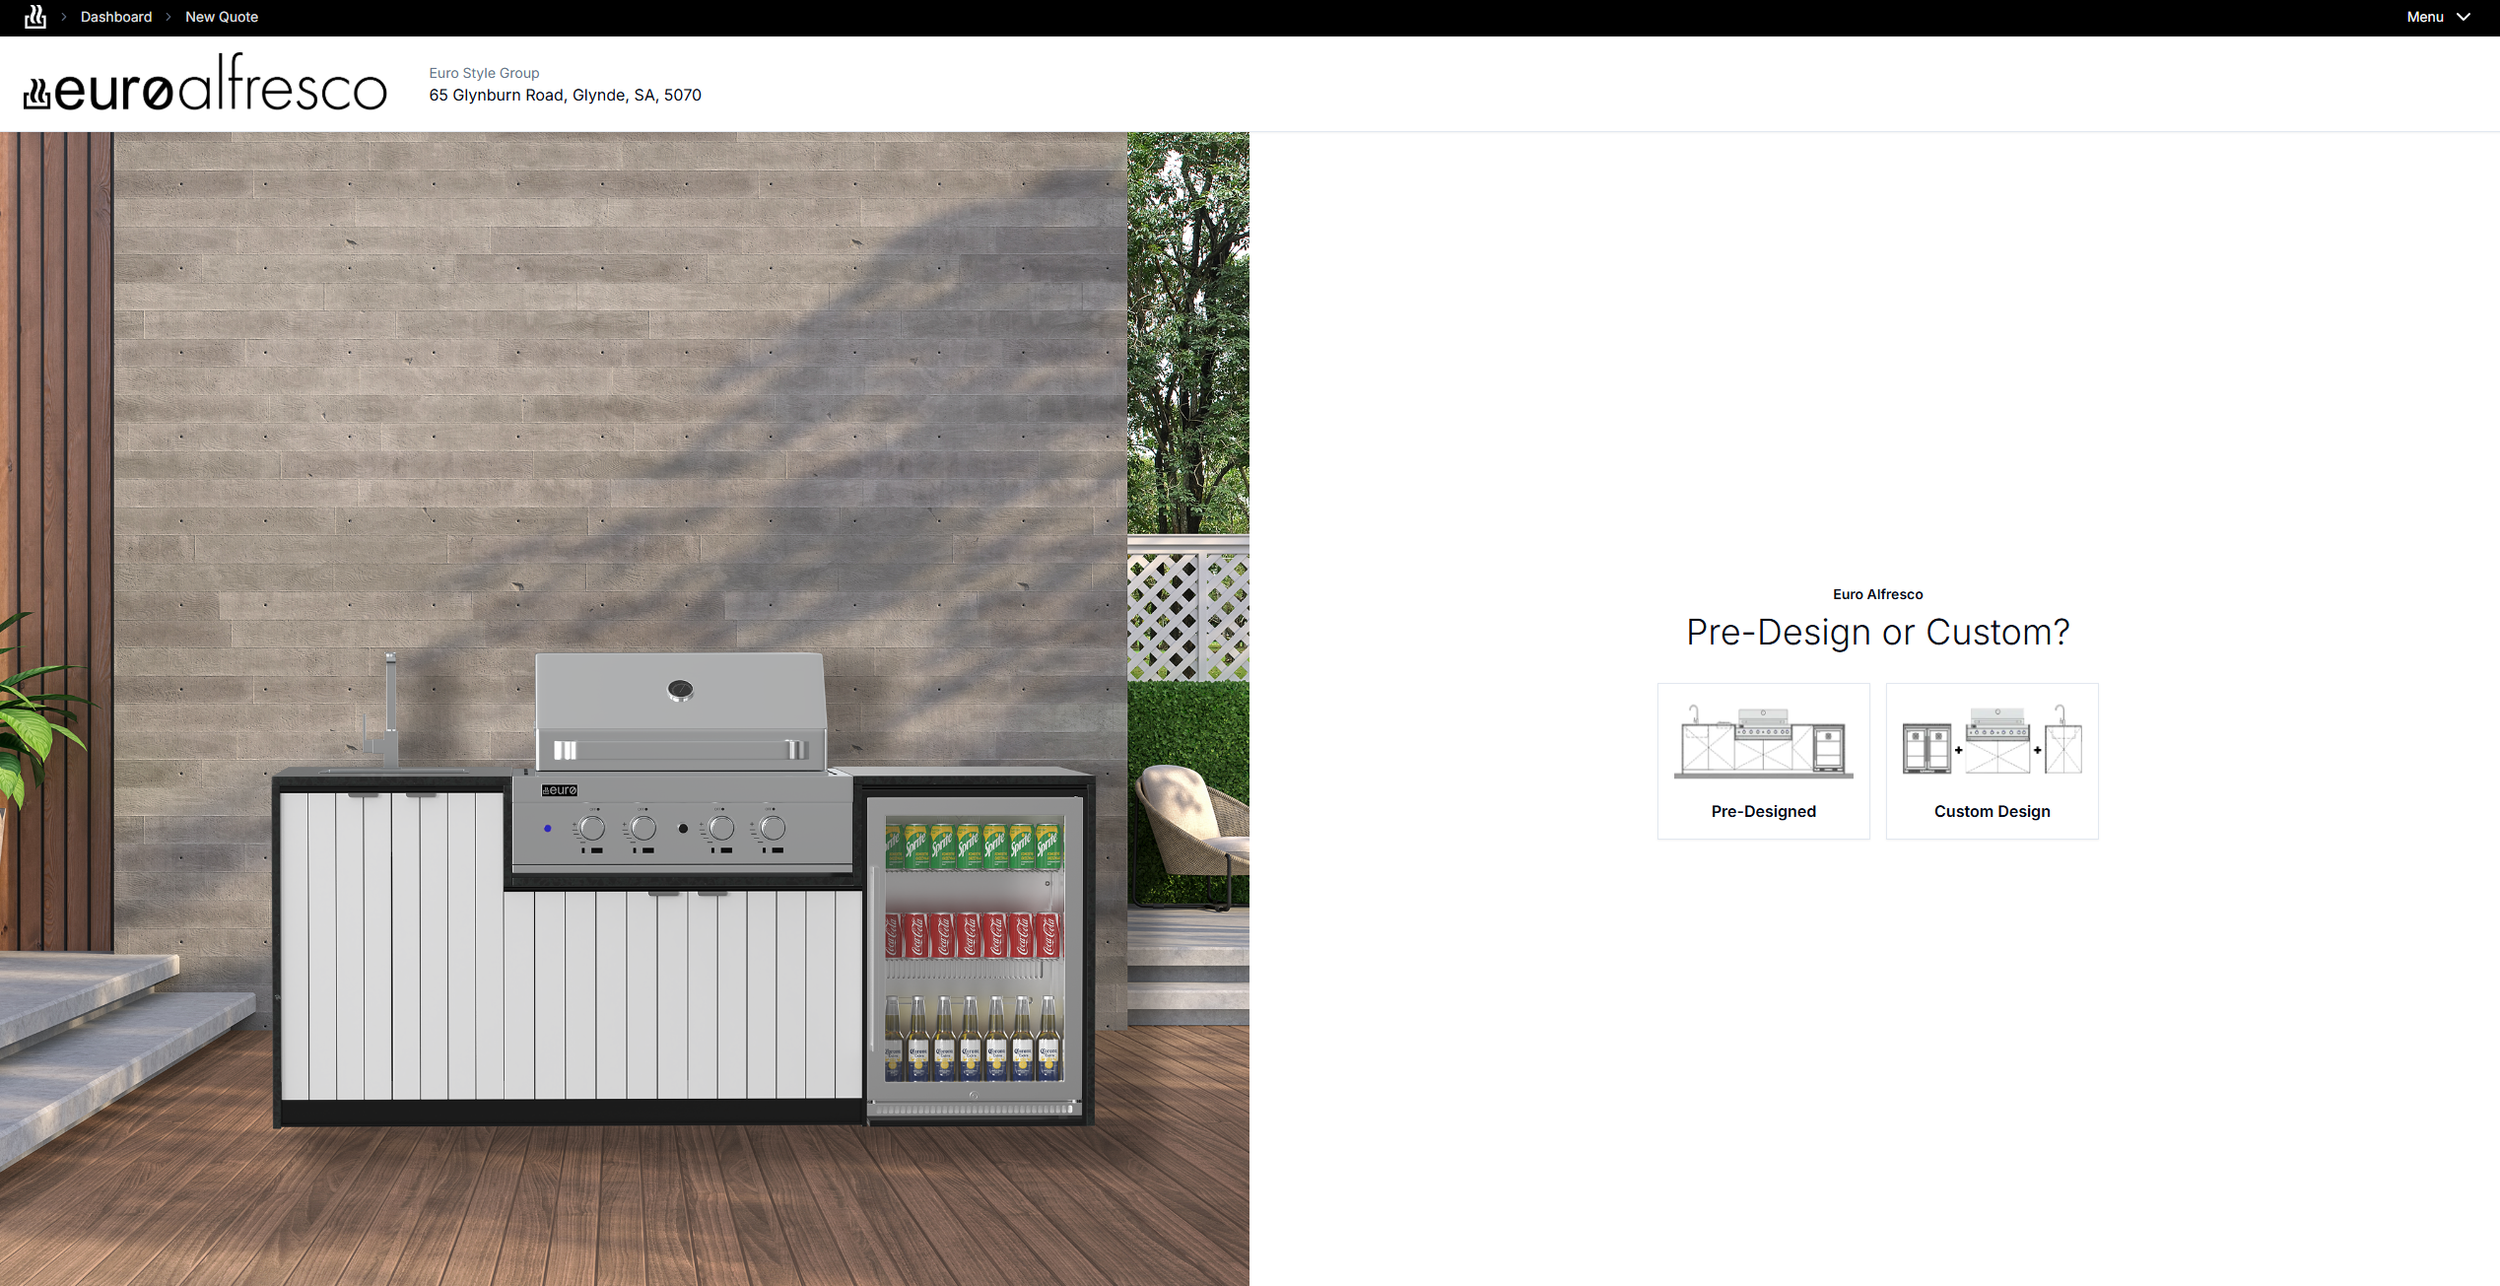Go to Dashboard breadcrumb
2500x1286 pixels.
pyautogui.click(x=116, y=17)
